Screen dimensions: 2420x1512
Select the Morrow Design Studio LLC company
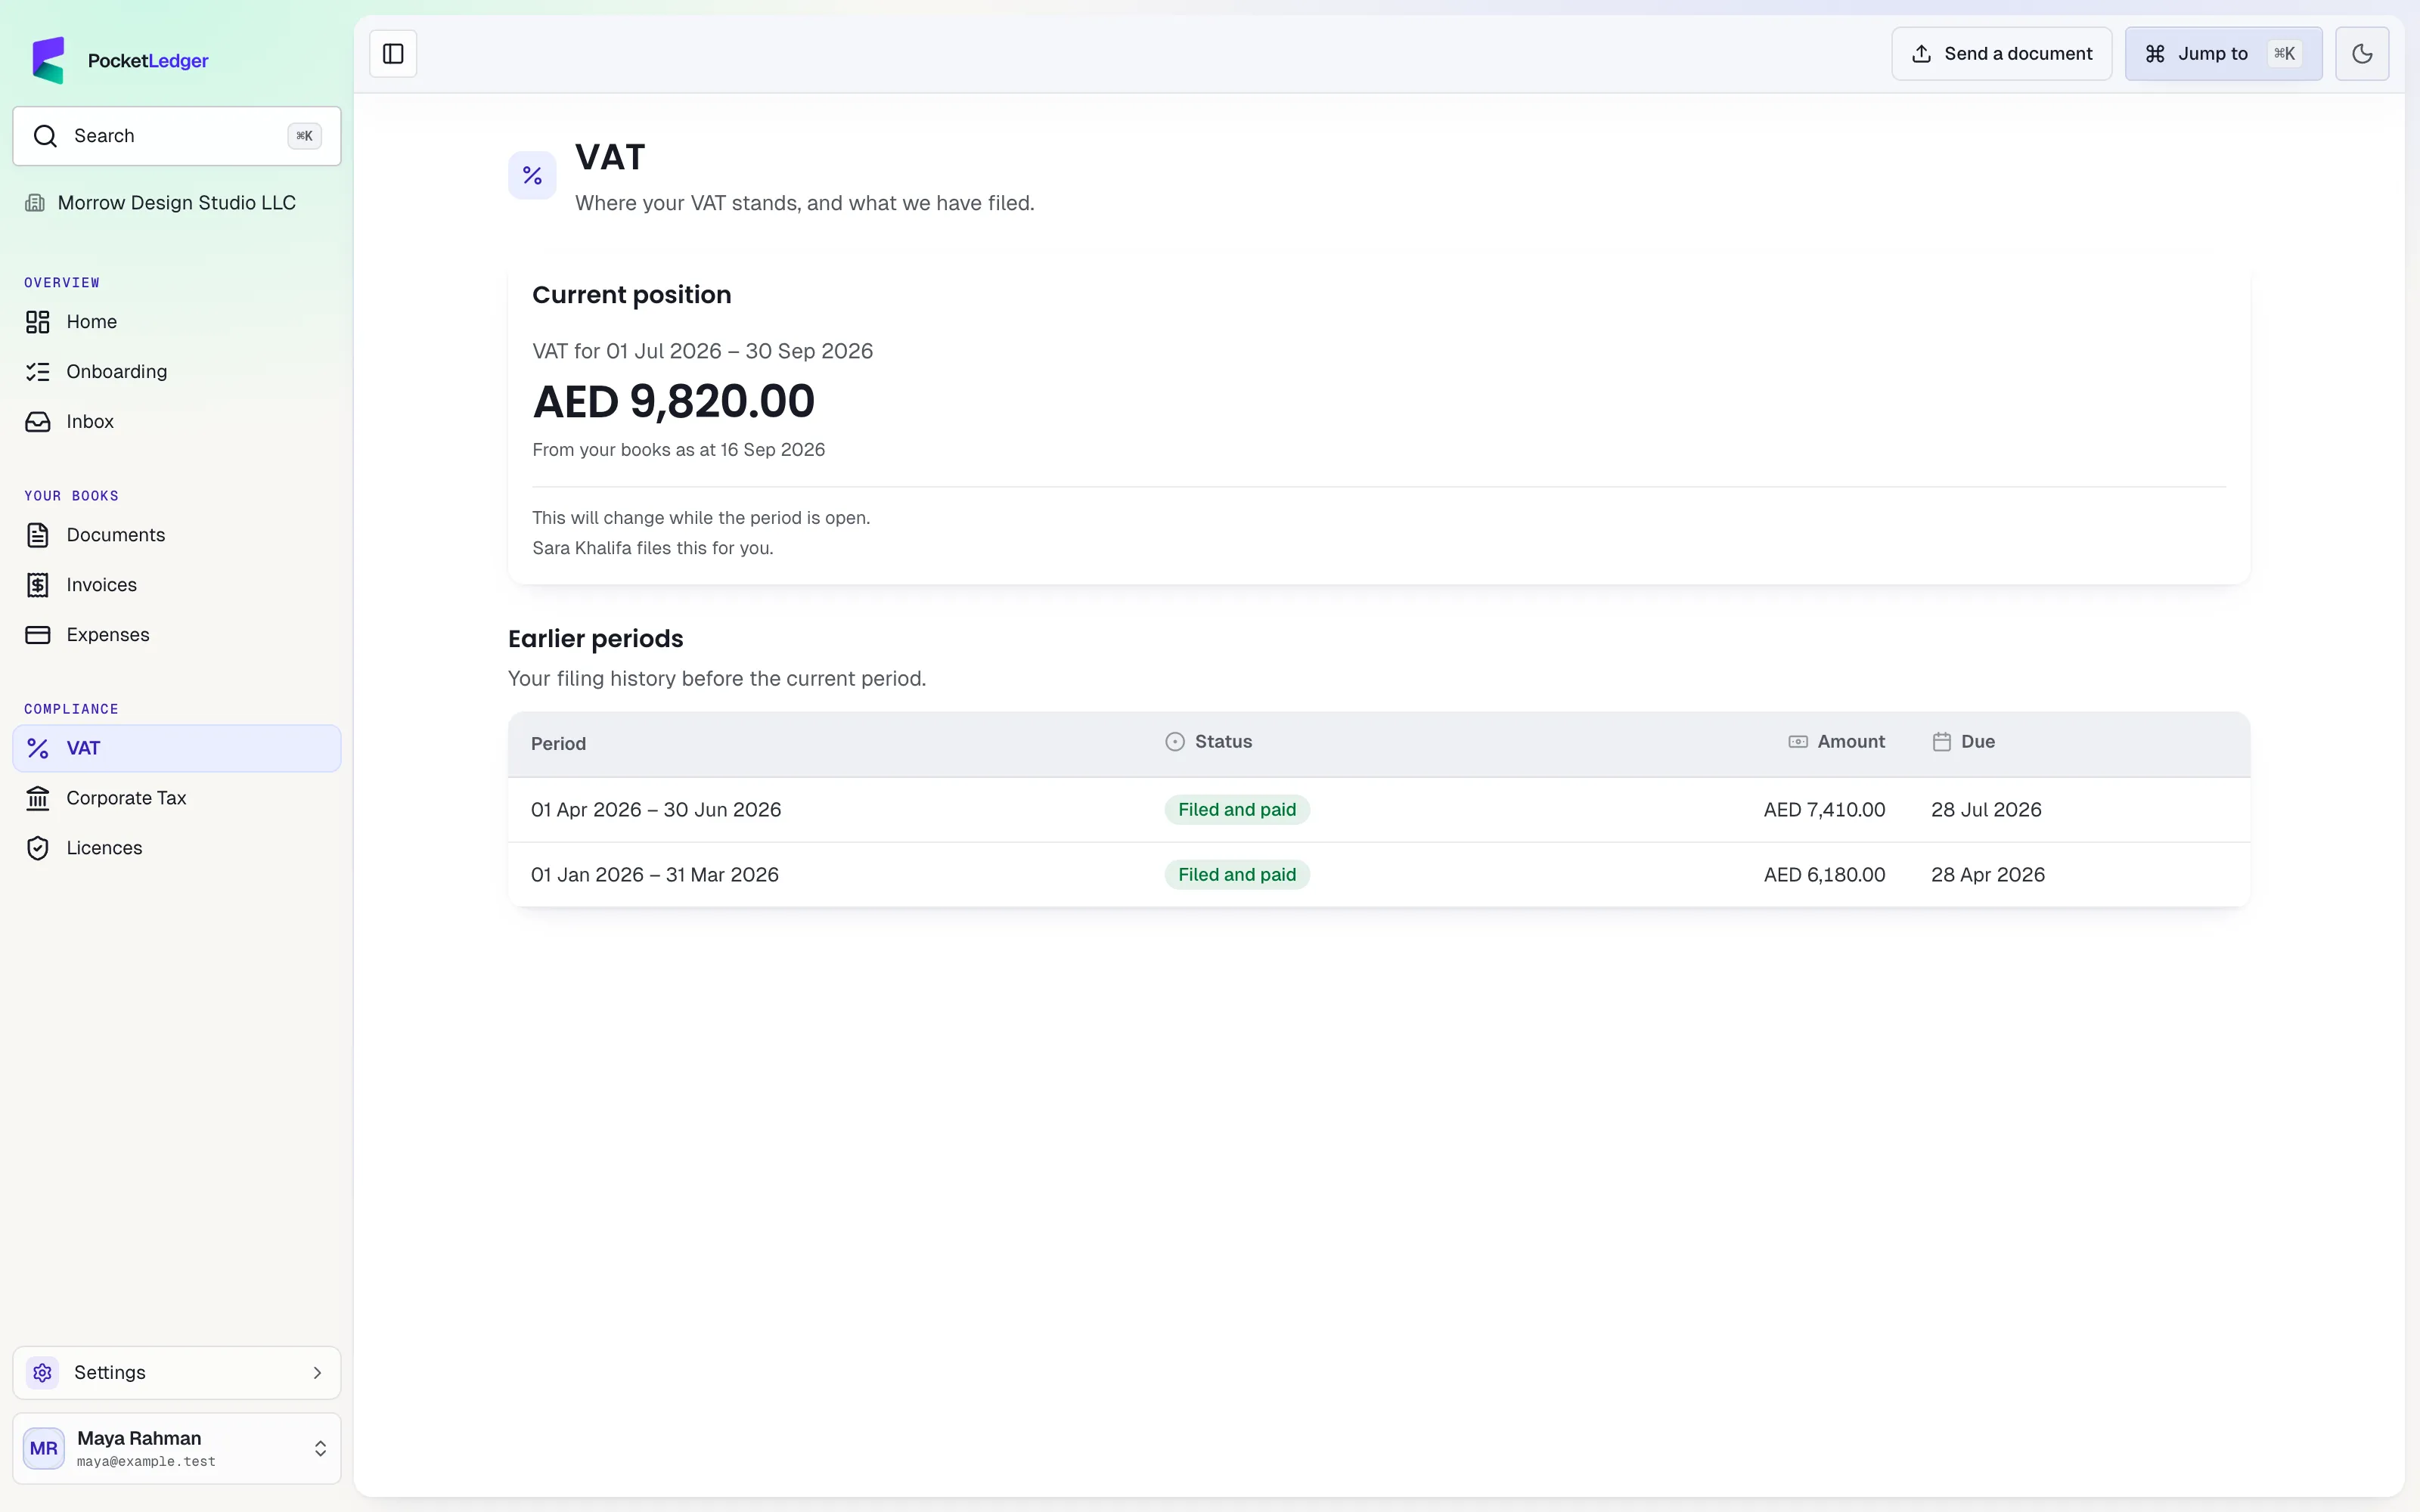(x=177, y=203)
